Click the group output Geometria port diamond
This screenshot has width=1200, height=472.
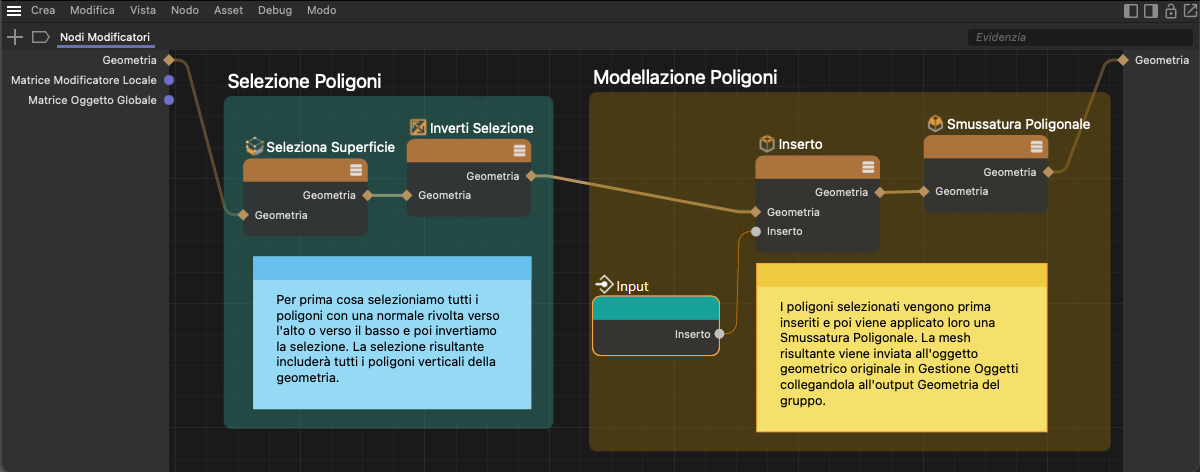[1124, 61]
